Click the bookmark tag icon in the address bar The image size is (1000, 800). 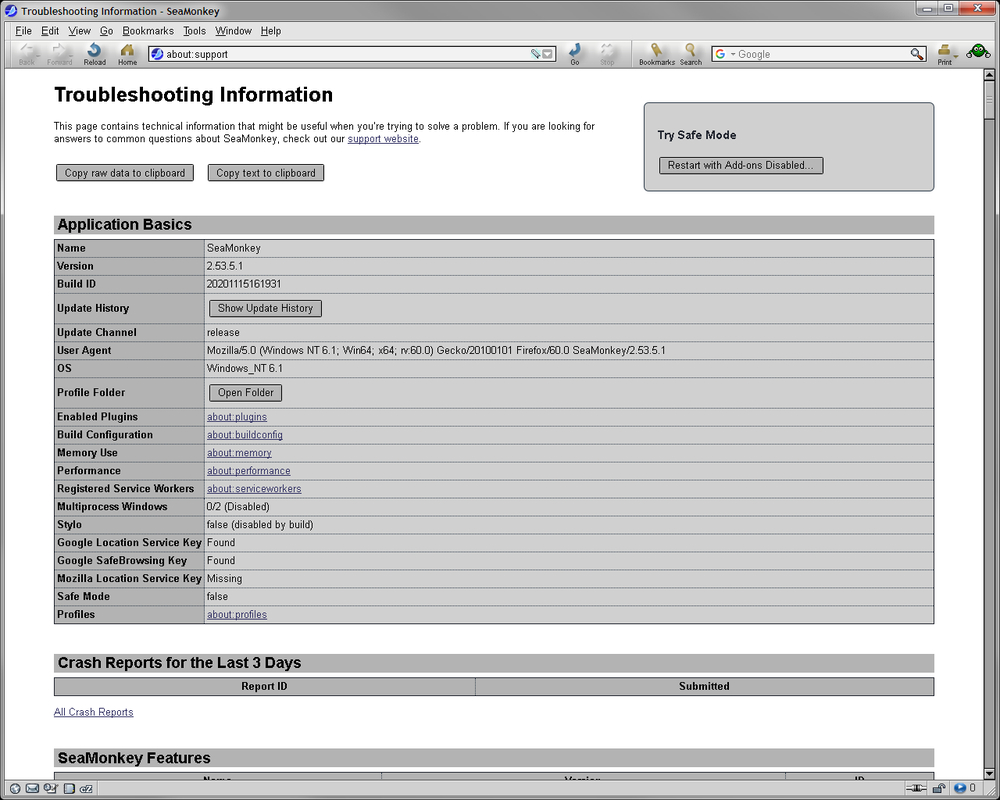pyautogui.click(x=535, y=54)
